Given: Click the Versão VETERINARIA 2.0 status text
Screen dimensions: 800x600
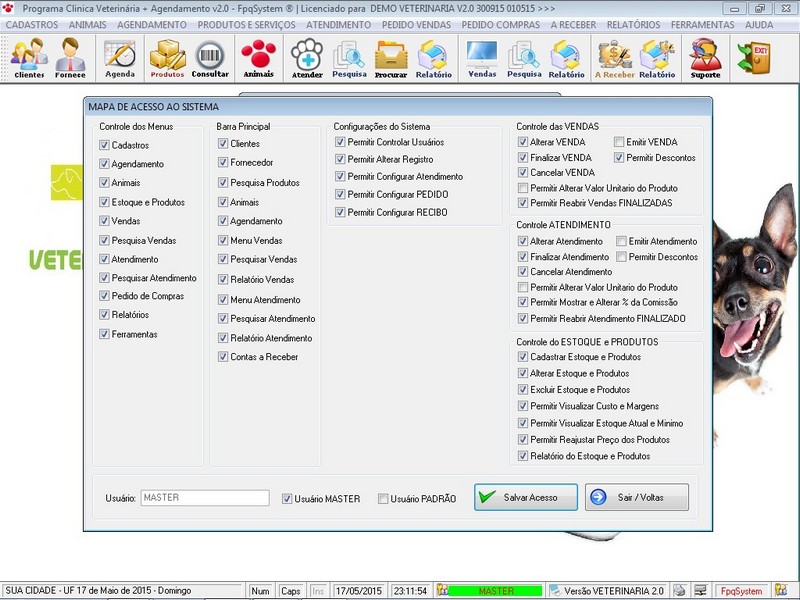Looking at the screenshot, I should click(614, 591).
